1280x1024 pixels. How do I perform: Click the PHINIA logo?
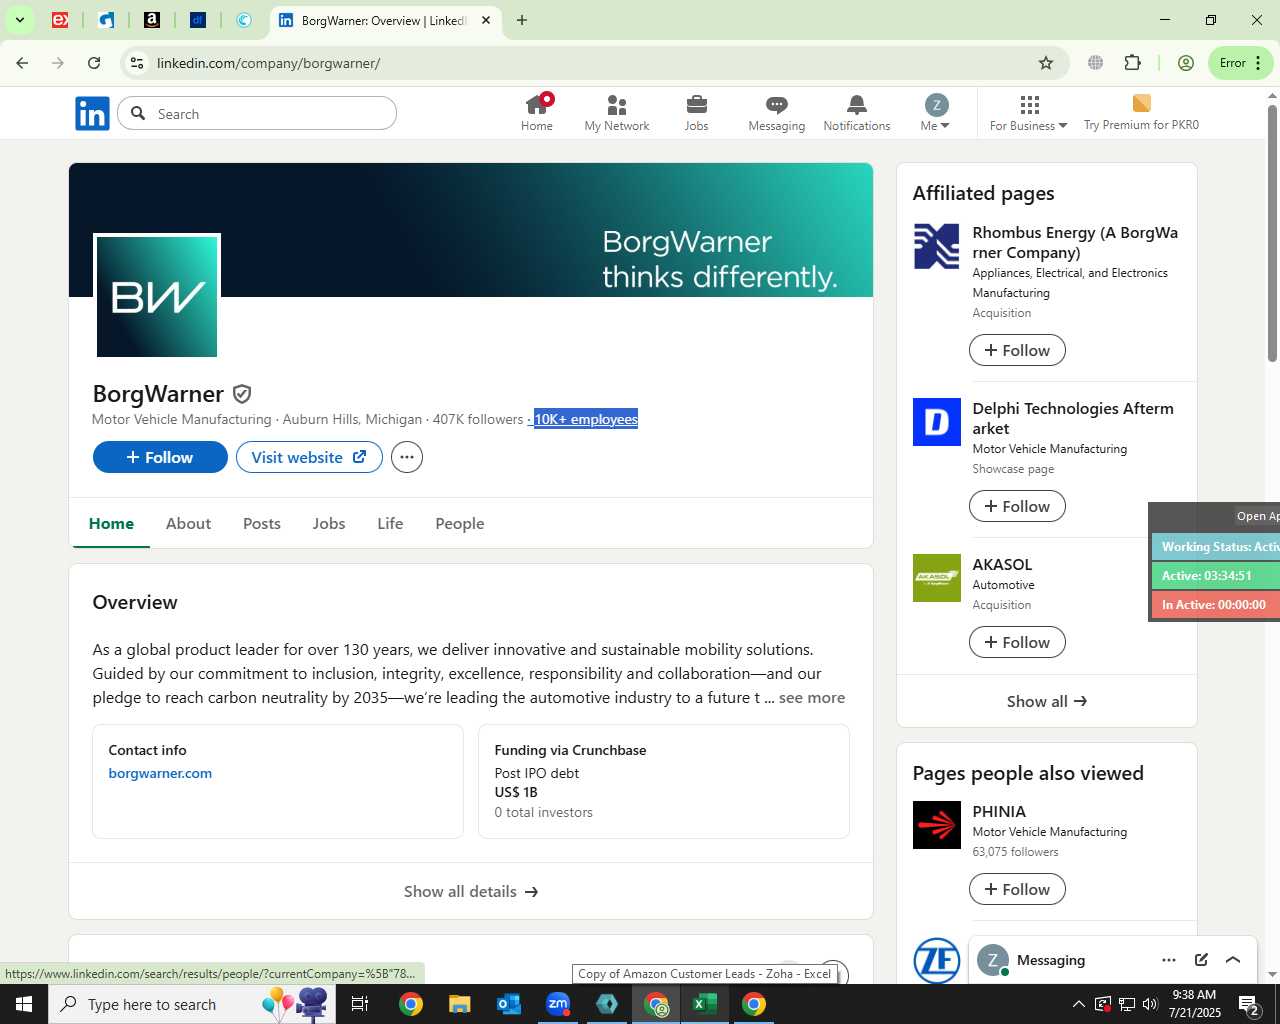click(937, 825)
